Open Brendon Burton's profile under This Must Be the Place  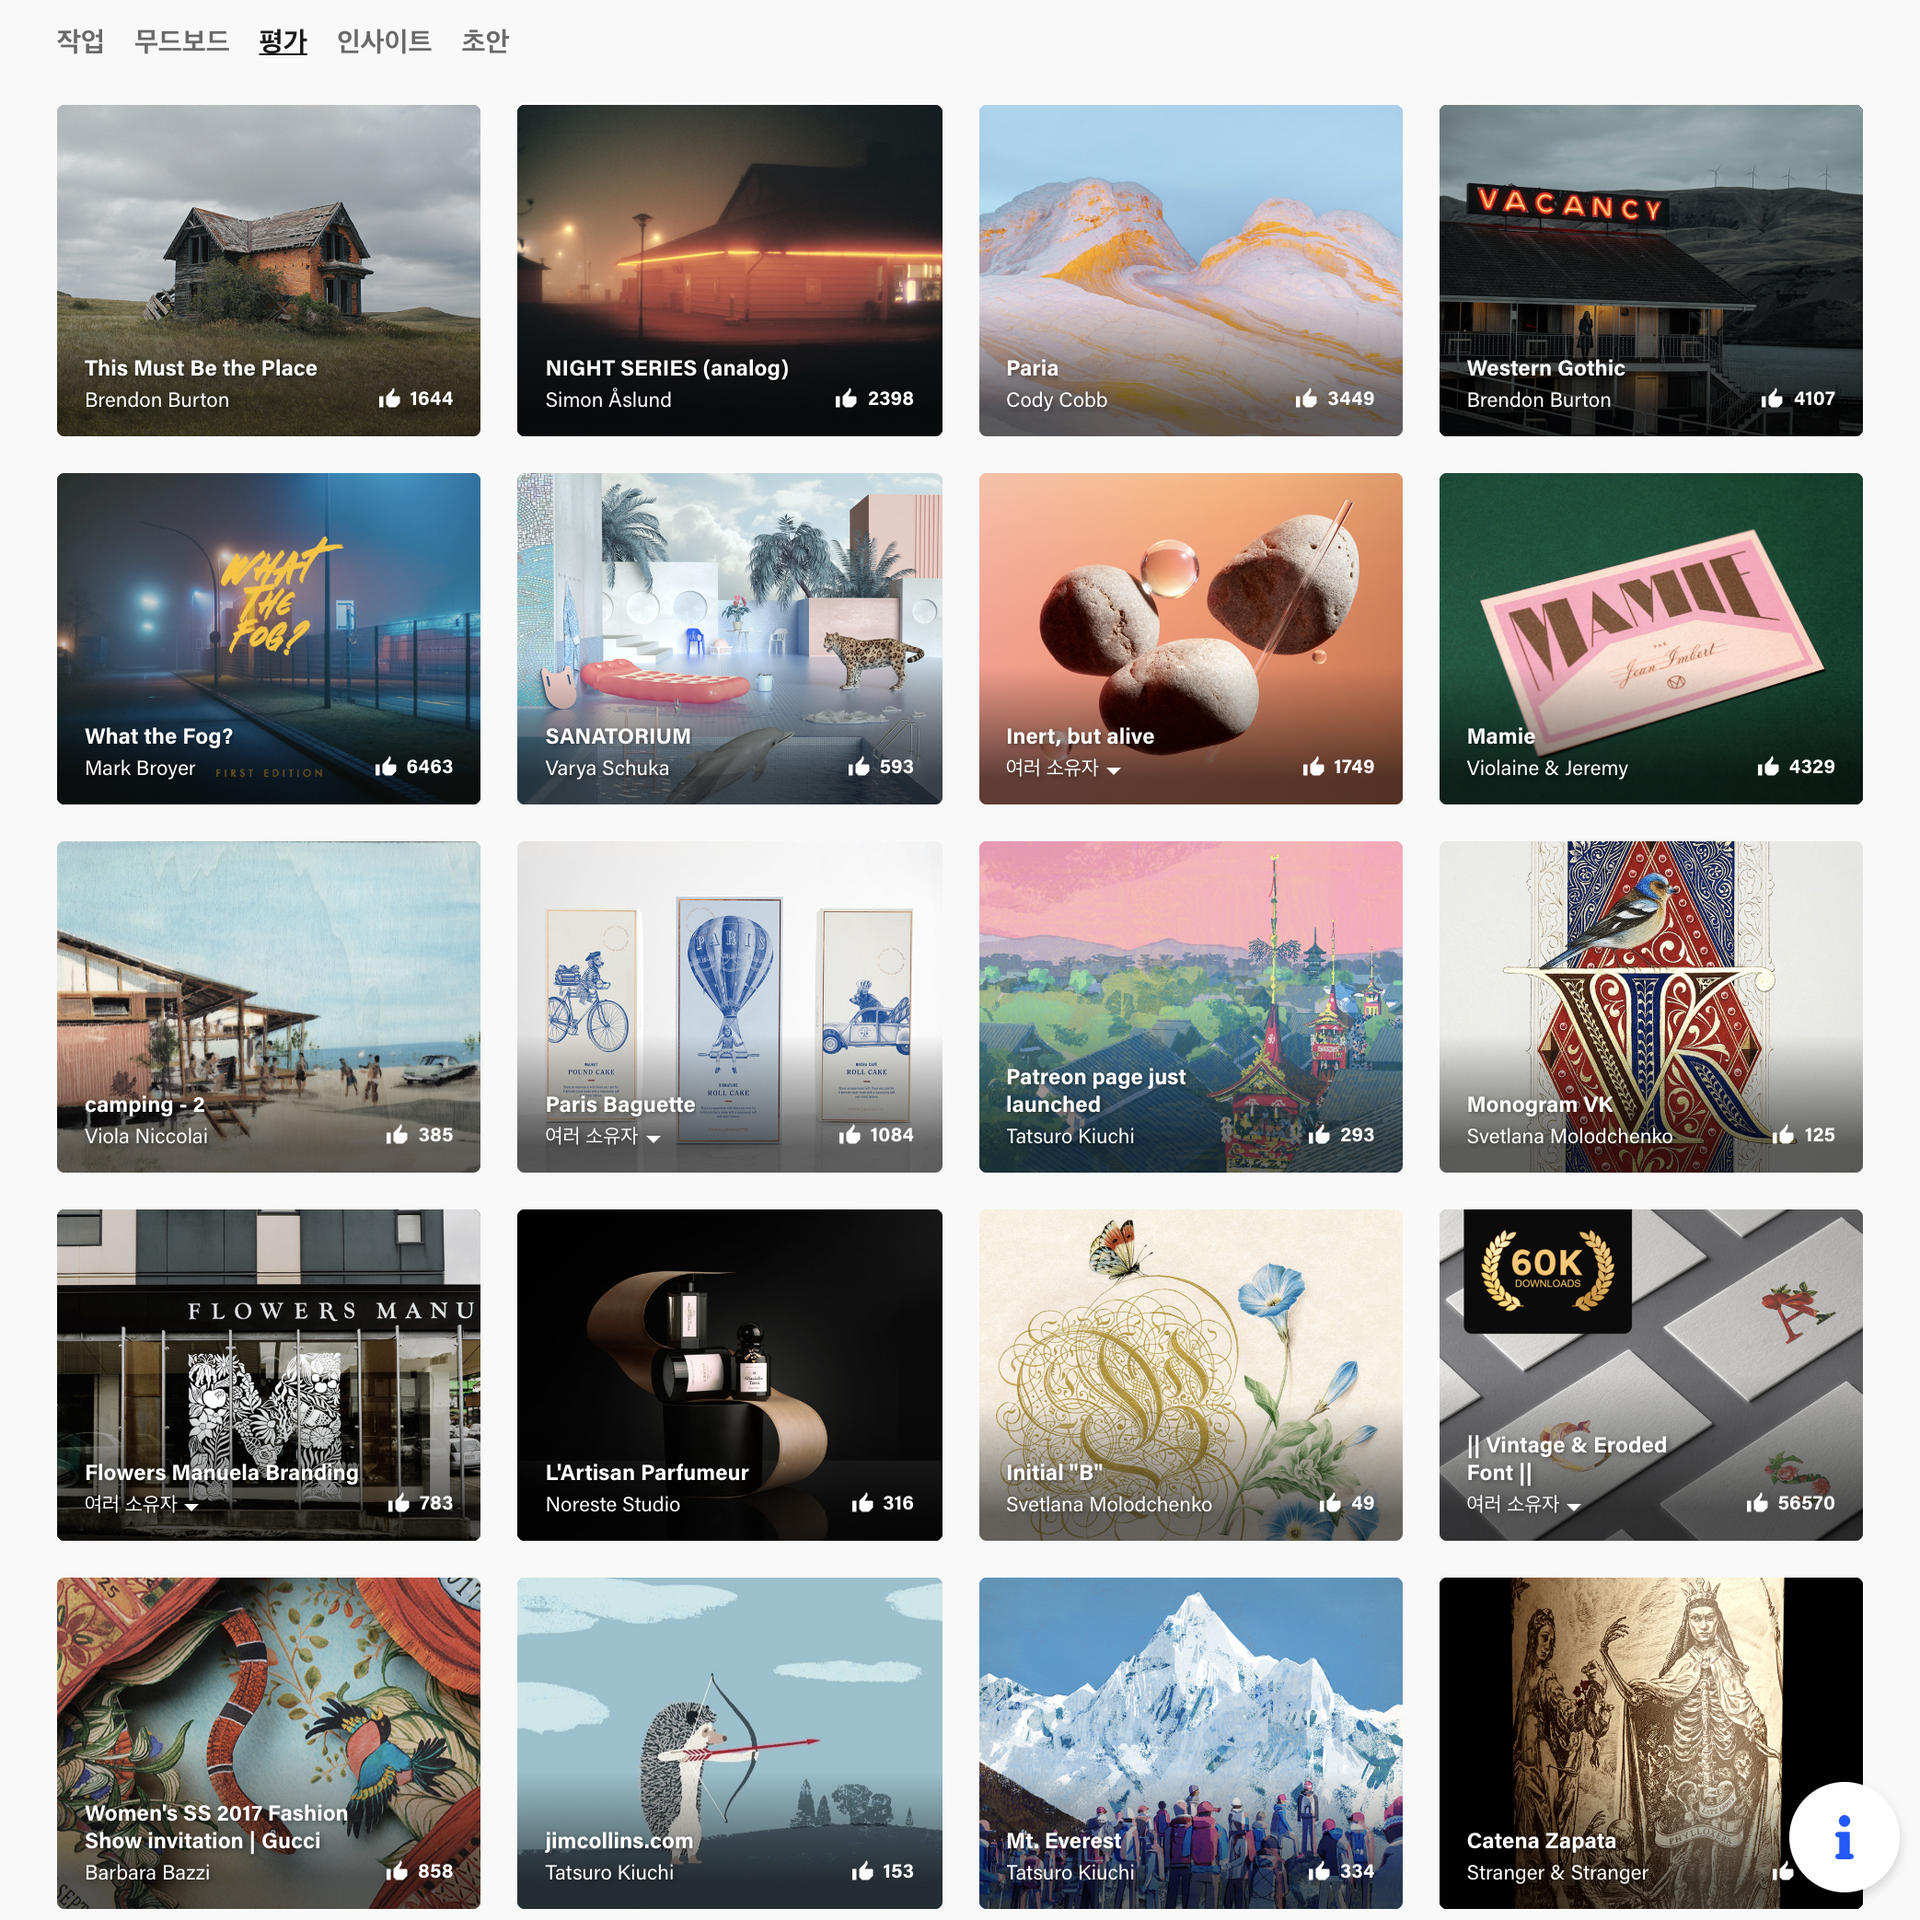click(157, 400)
